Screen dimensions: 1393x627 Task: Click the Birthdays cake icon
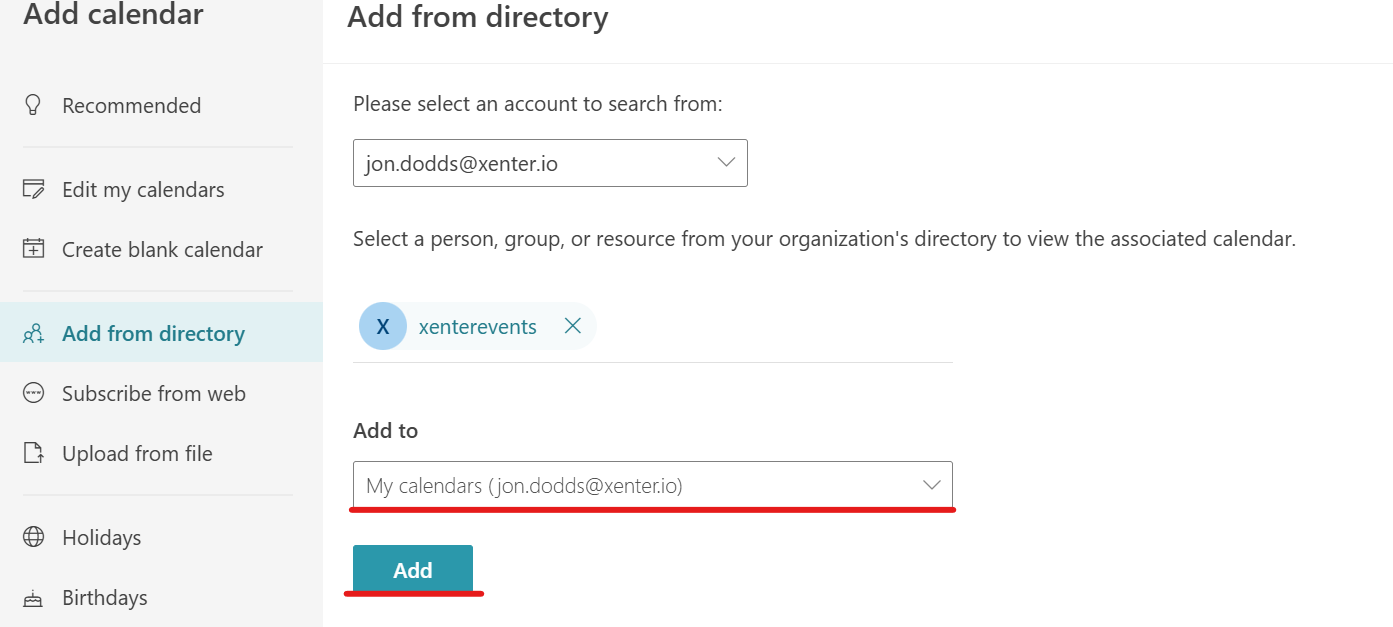pyautogui.click(x=34, y=598)
